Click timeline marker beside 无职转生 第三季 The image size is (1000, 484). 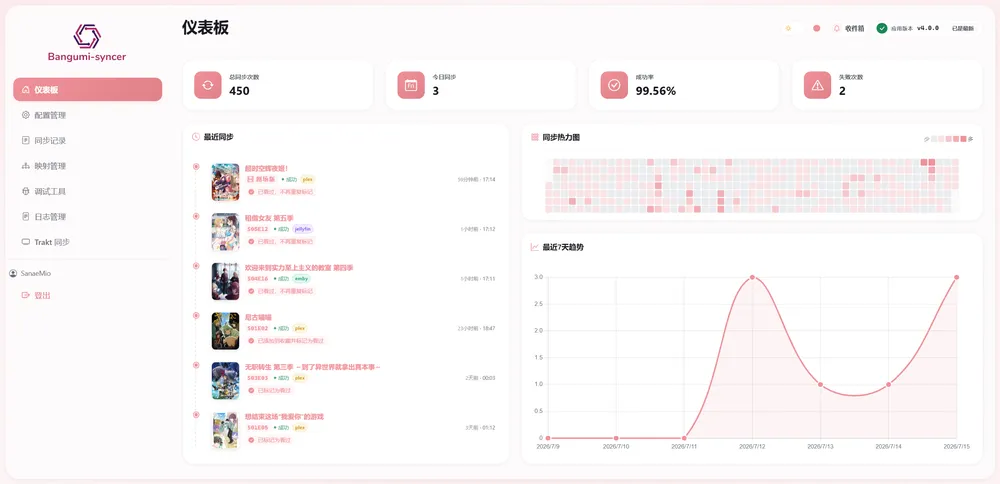(x=196, y=365)
